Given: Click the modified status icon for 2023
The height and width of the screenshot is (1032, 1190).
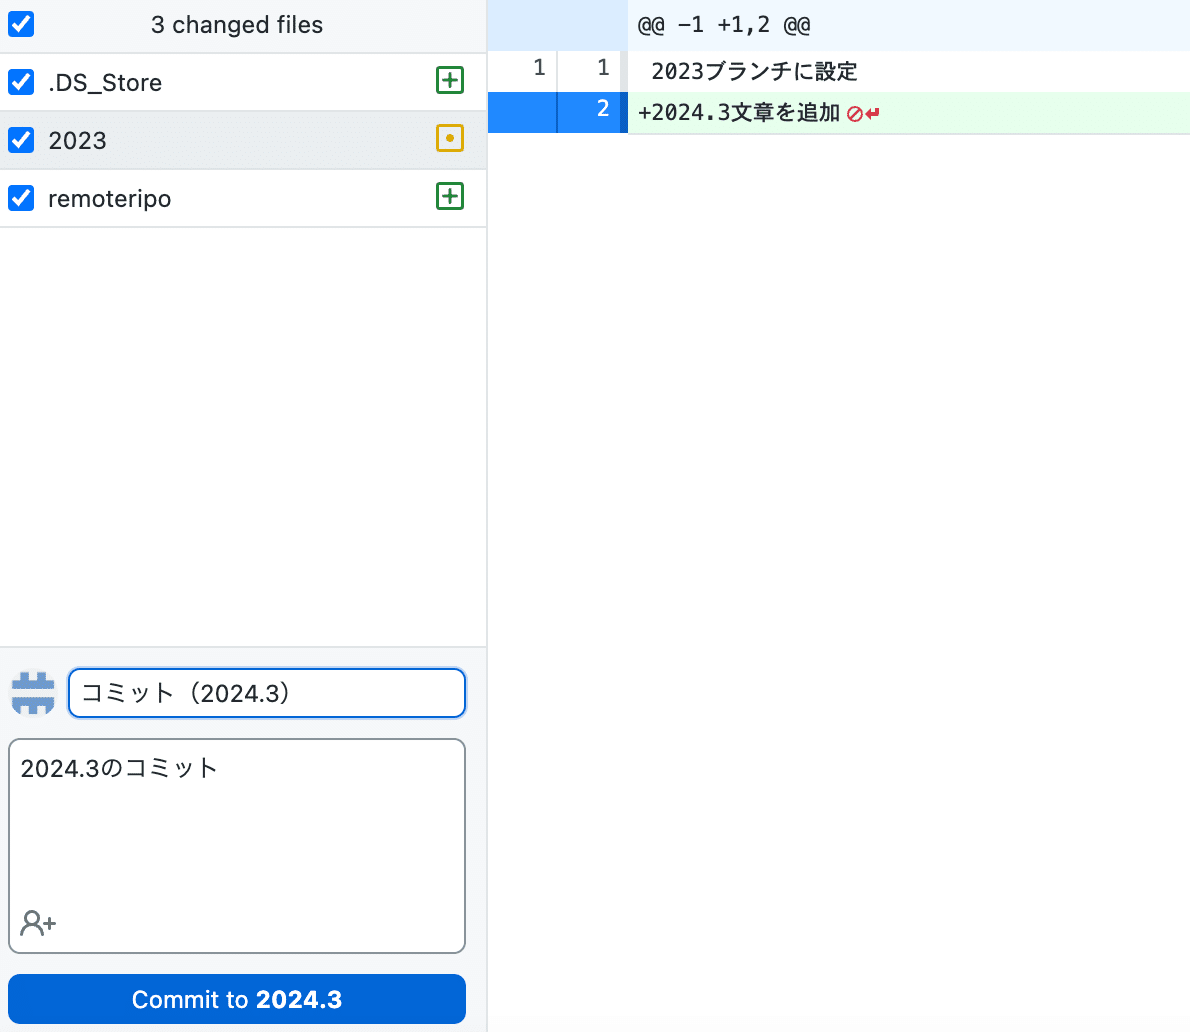Looking at the screenshot, I should coord(450,138).
